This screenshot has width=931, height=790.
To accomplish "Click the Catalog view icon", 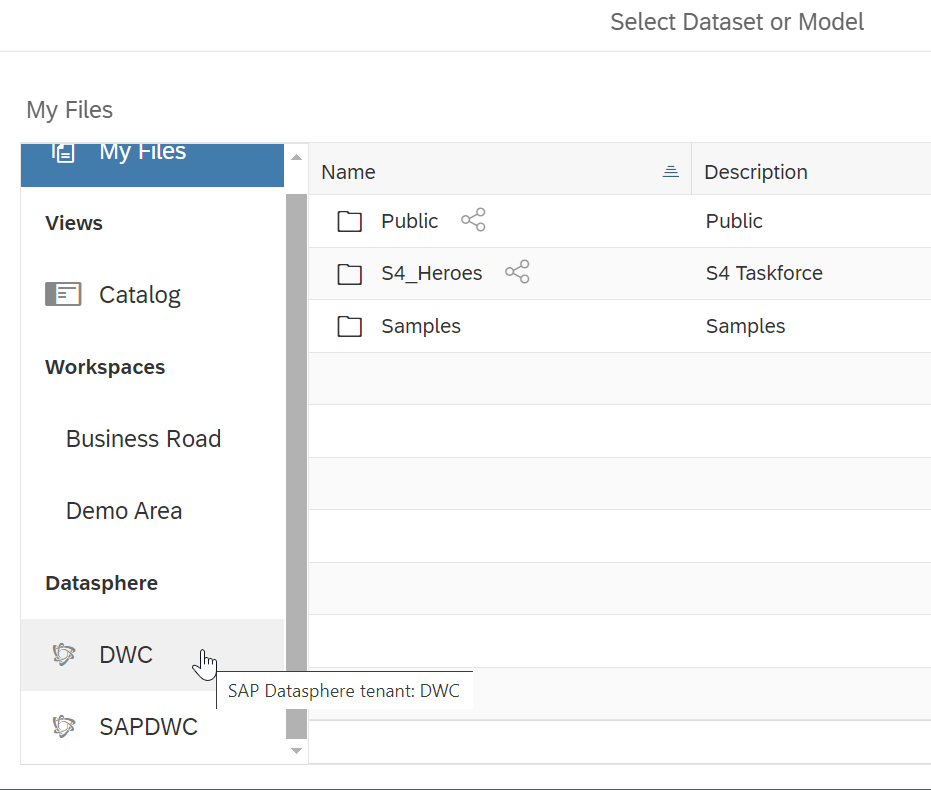I will [63, 295].
